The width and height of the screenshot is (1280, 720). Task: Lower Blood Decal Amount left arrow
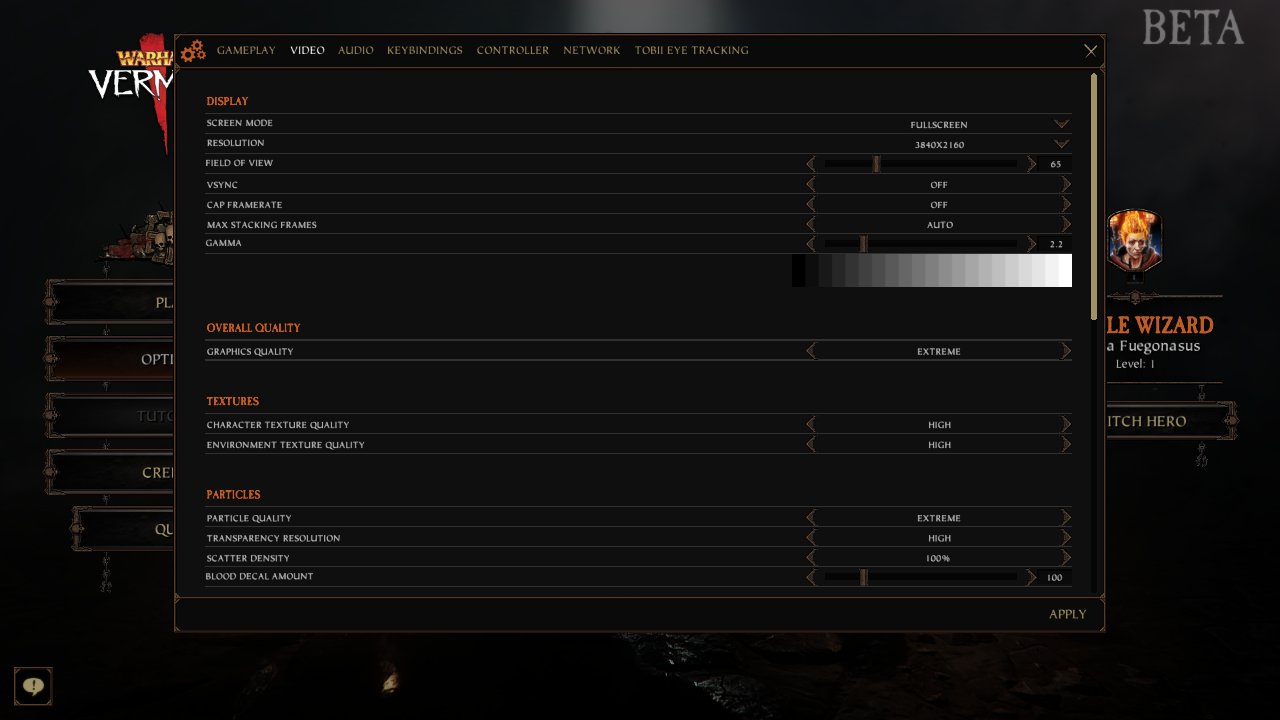point(811,577)
